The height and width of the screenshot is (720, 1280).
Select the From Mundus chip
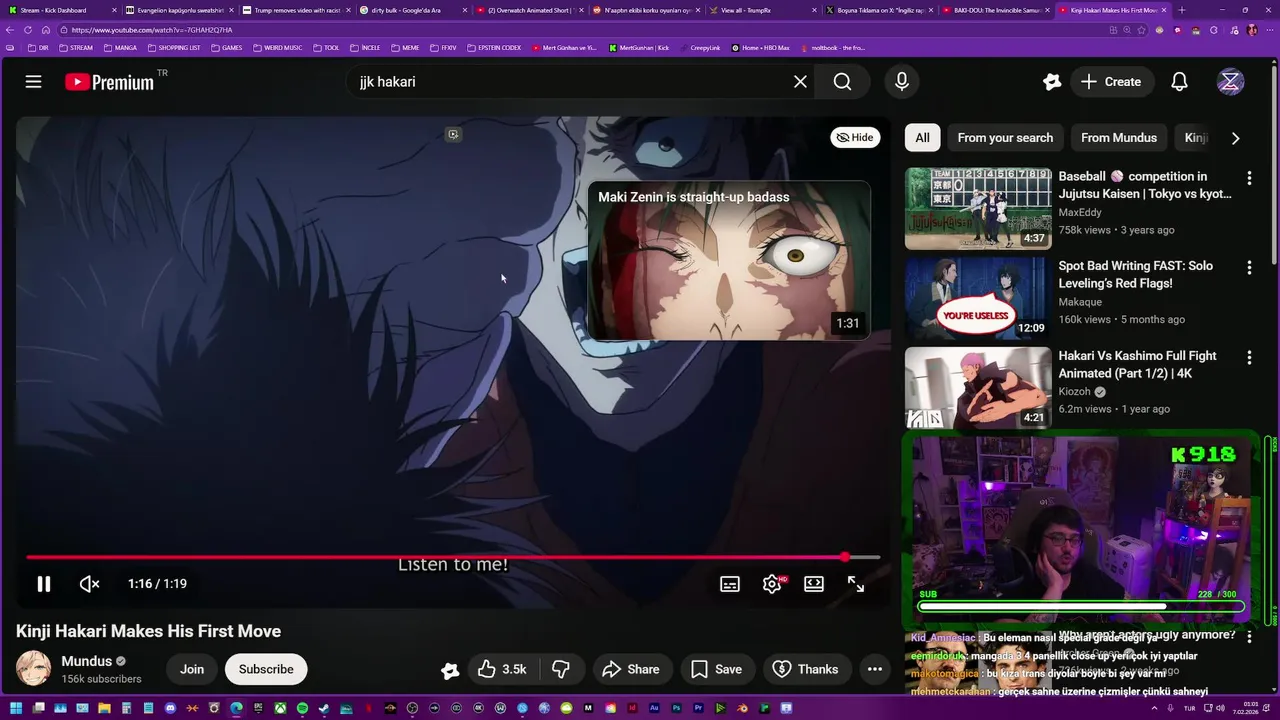point(1119,138)
